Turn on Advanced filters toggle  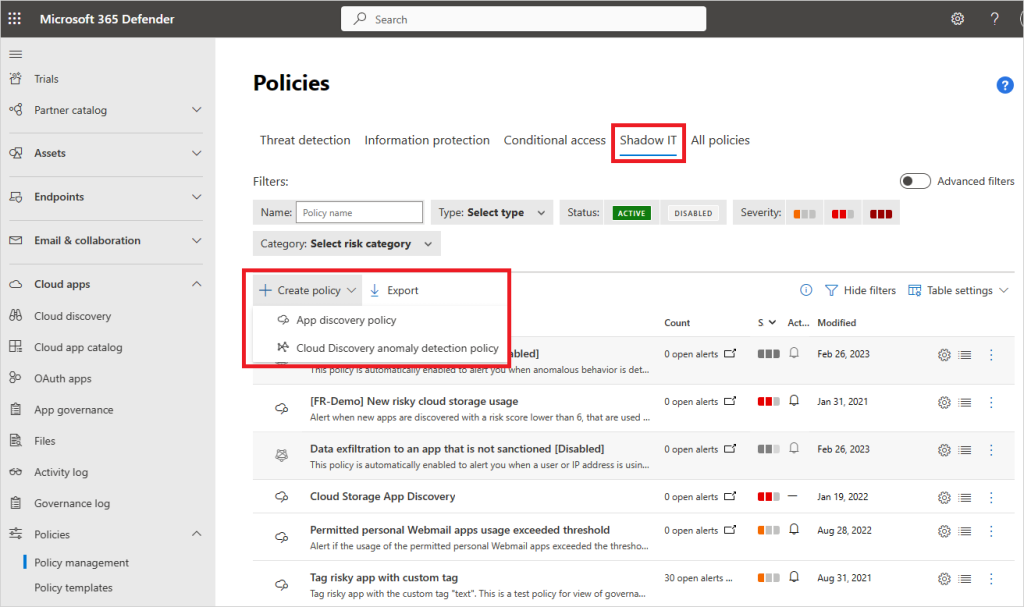tap(915, 181)
